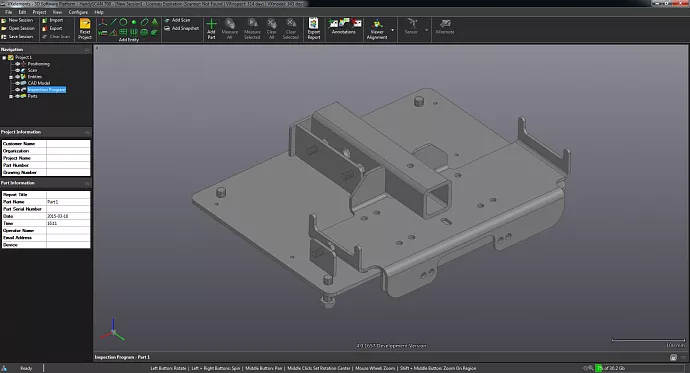Open the Viewer Alignment dropdown arrow

pyautogui.click(x=393, y=30)
